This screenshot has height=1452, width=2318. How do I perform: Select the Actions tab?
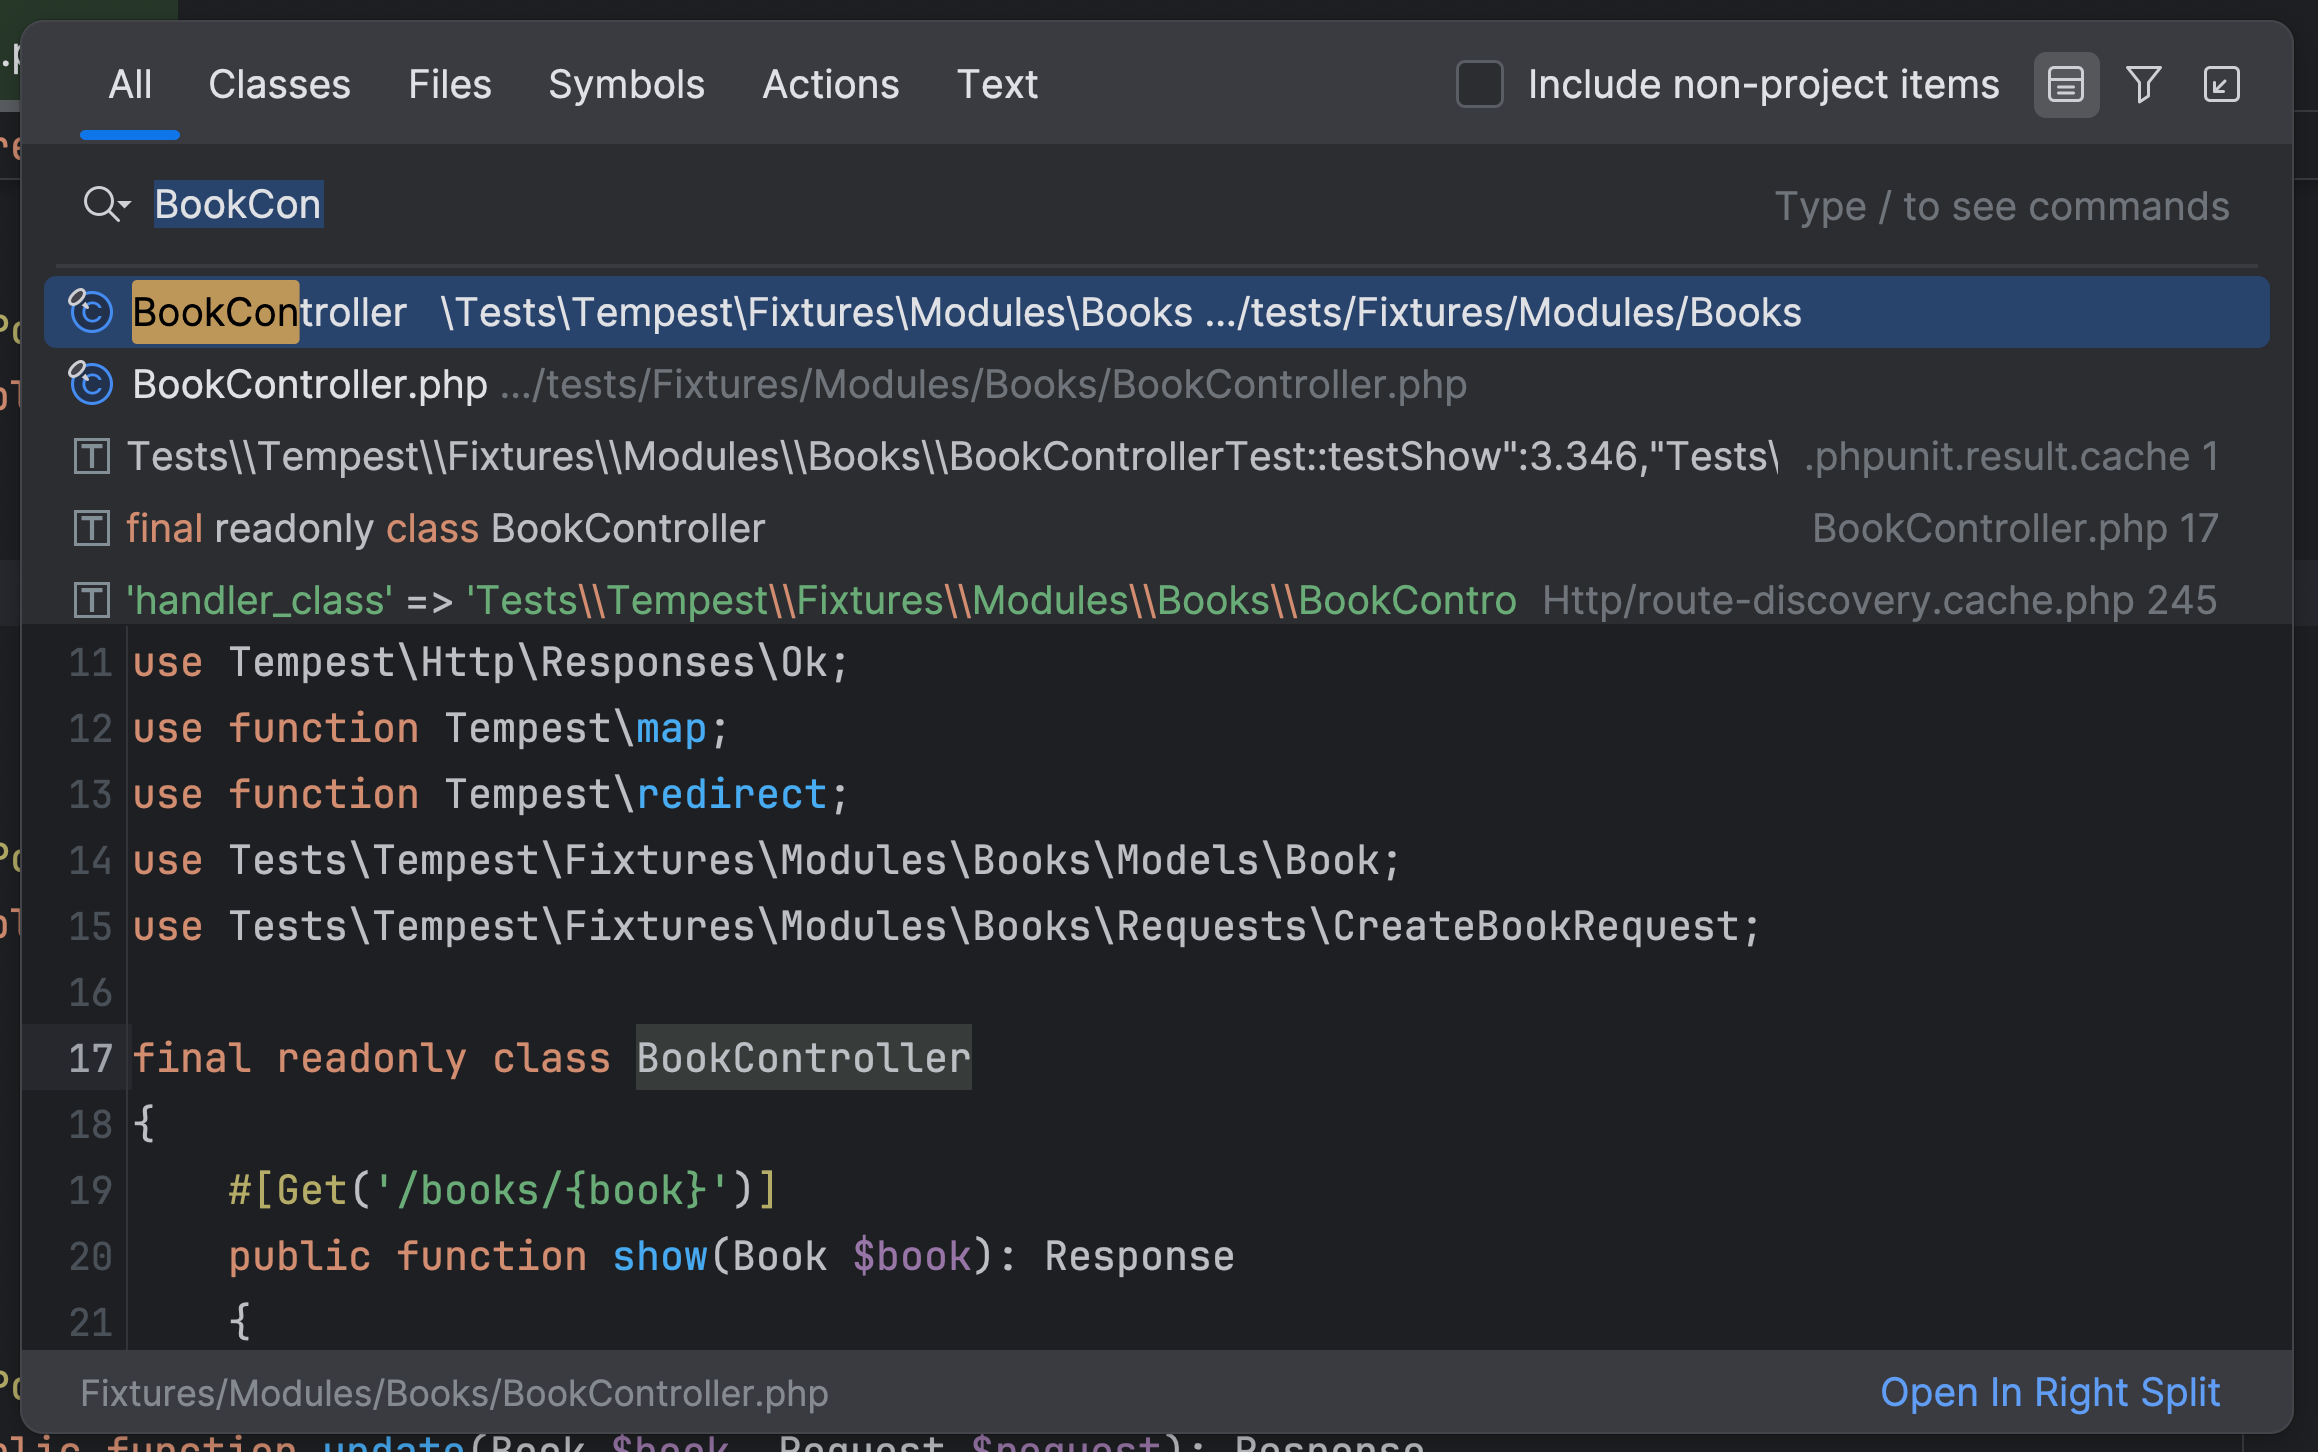click(830, 85)
